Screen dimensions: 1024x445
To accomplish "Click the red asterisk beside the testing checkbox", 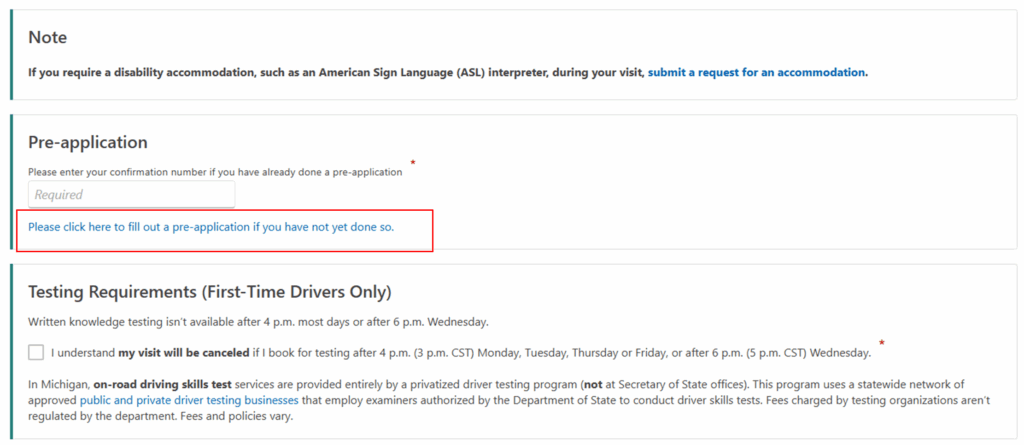I will pyautogui.click(x=881, y=343).
